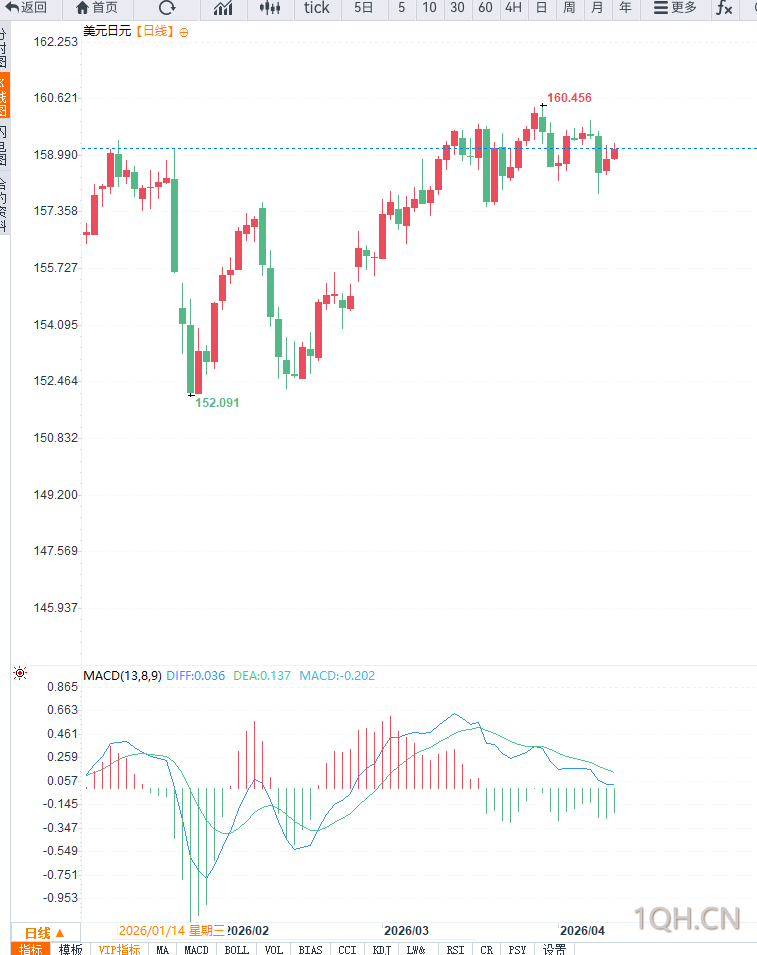The height and width of the screenshot is (955, 757).
Task: Click the MACD(13,8,9) parameter label
Action: click(x=122, y=675)
